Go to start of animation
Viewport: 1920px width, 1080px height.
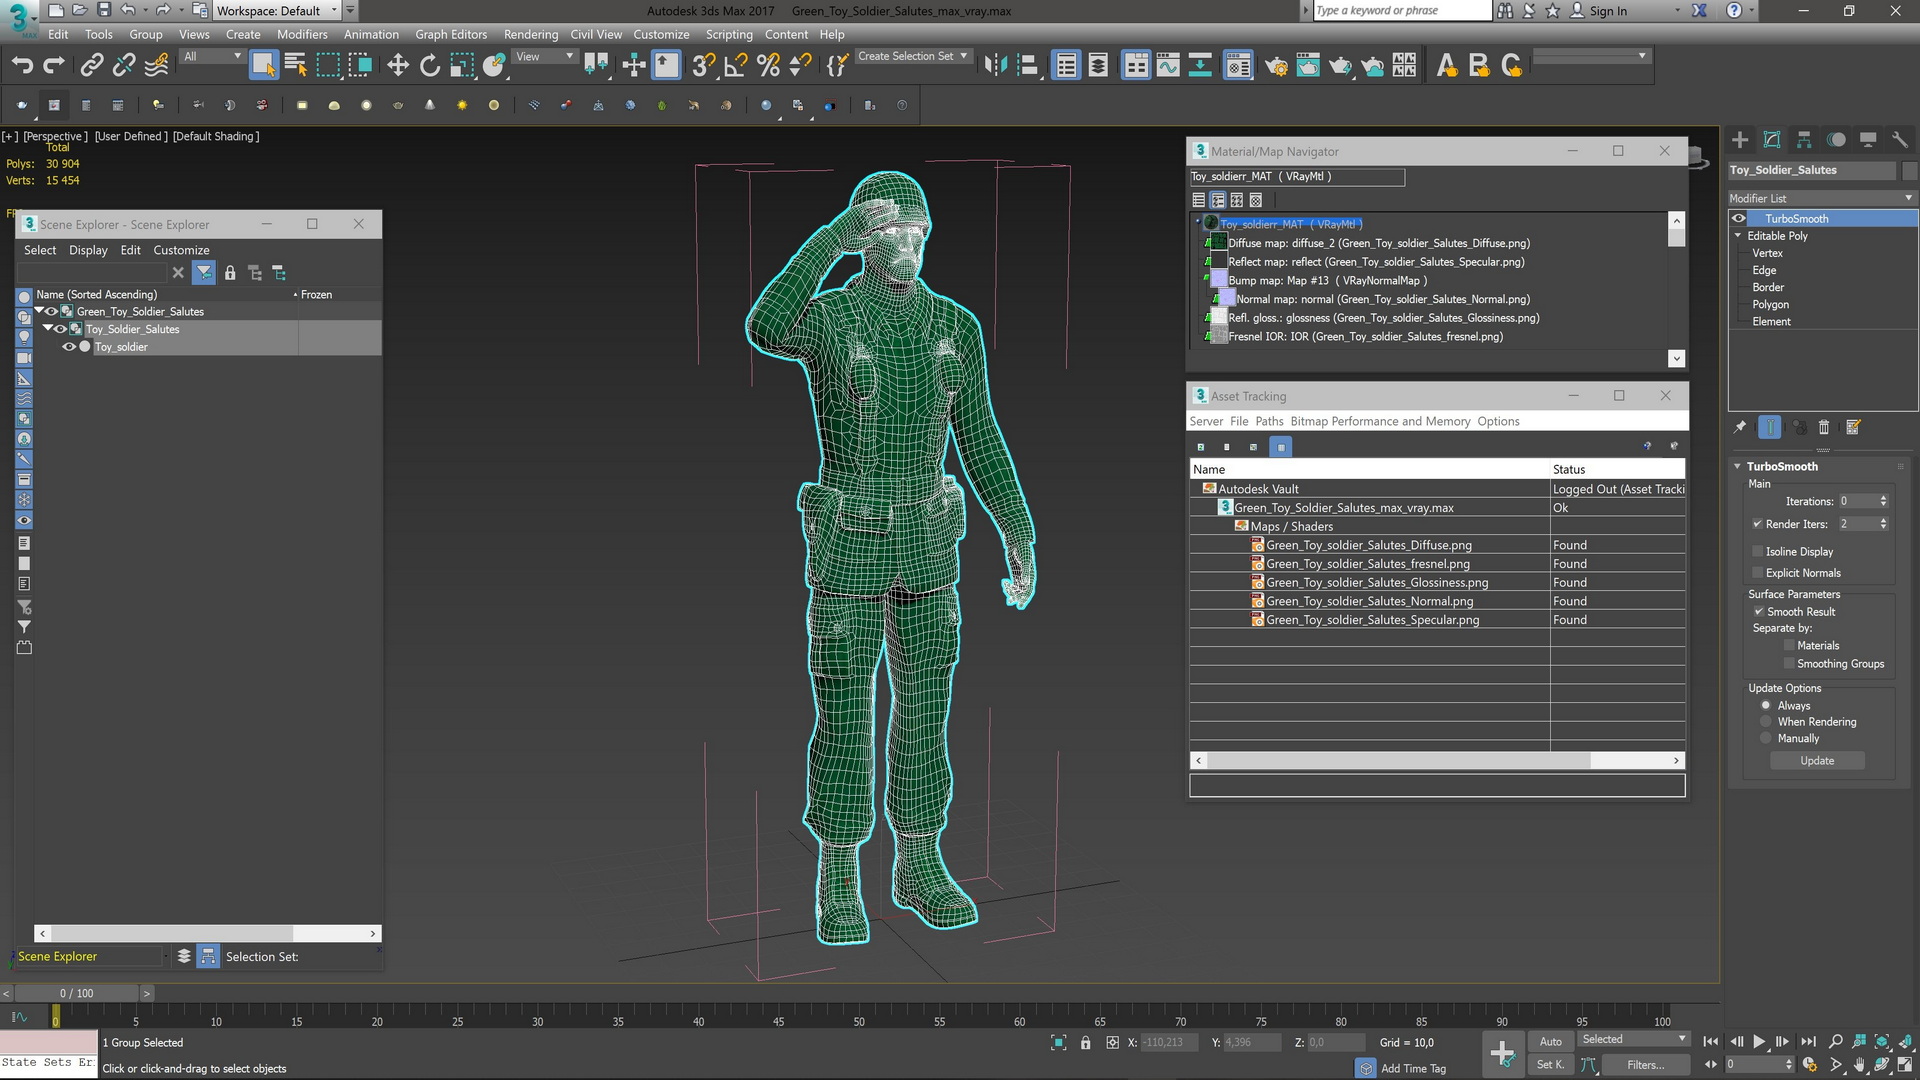point(1711,1041)
